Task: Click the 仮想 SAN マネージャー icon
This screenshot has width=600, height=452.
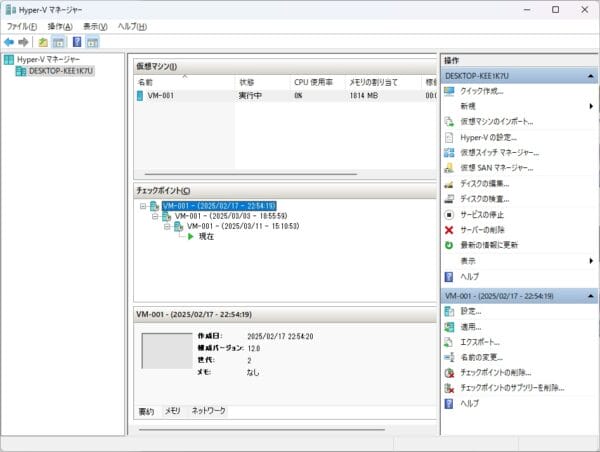Action: [449, 168]
